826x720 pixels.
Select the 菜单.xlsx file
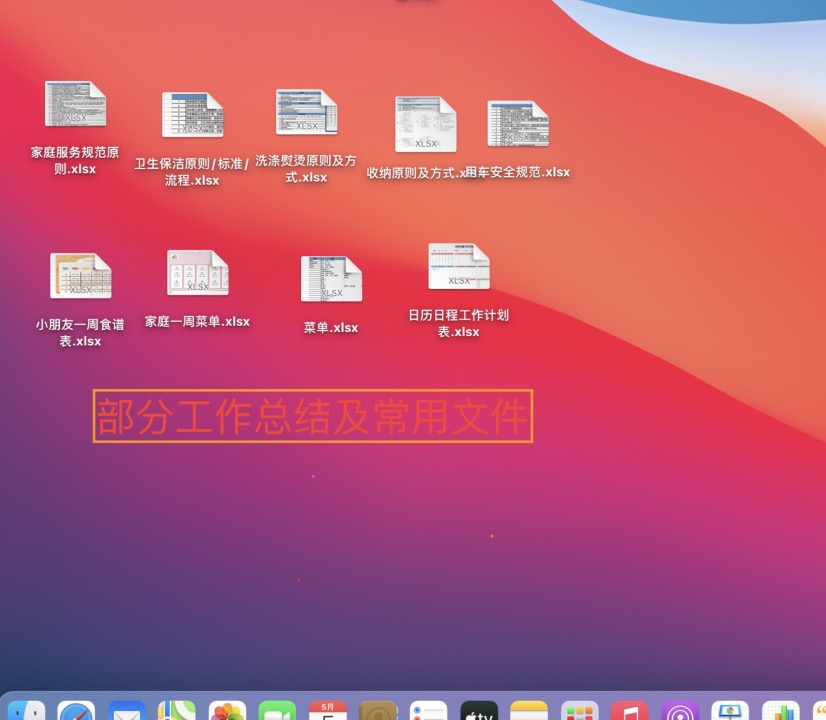(x=331, y=279)
